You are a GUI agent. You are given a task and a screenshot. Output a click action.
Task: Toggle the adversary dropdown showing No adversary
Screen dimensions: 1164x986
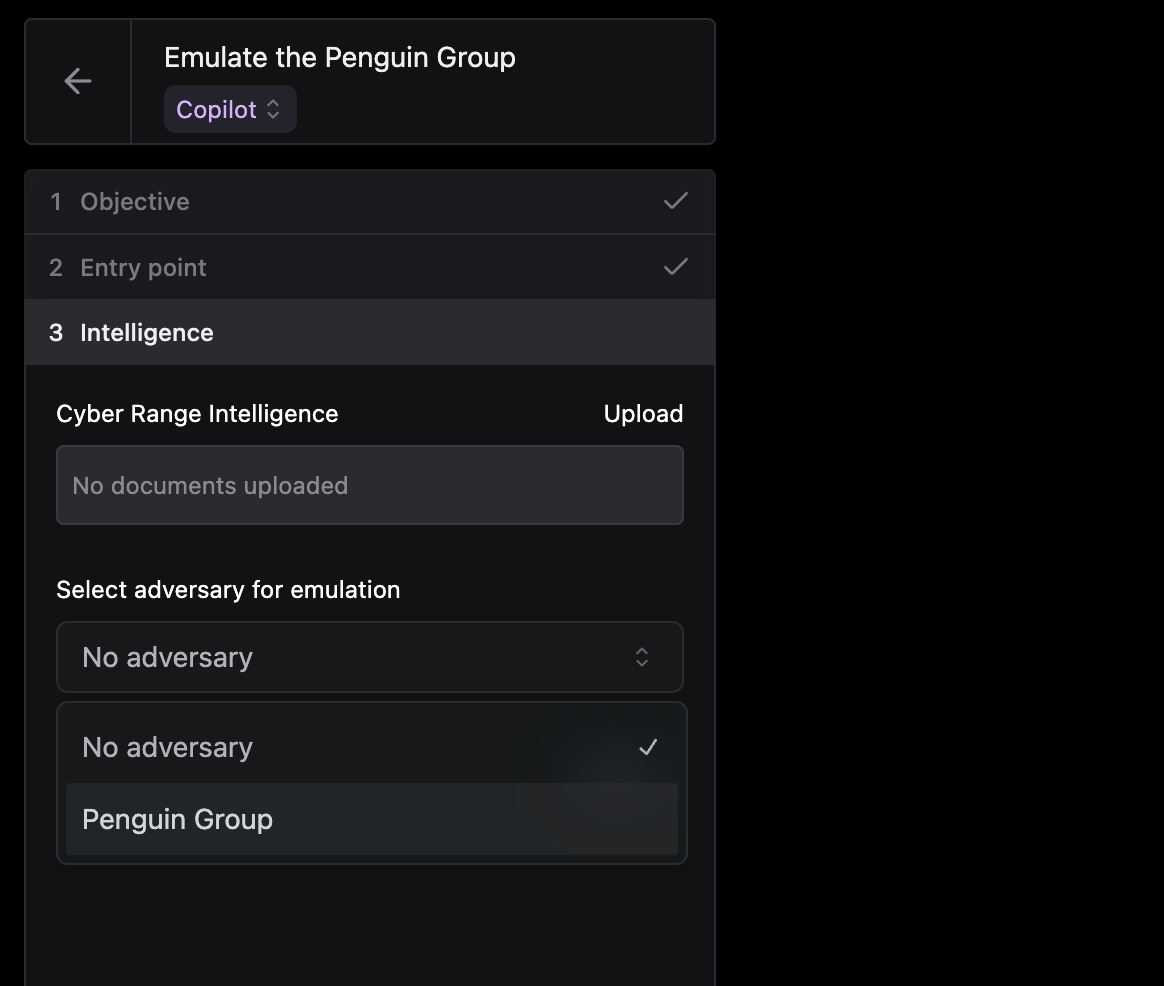(370, 657)
